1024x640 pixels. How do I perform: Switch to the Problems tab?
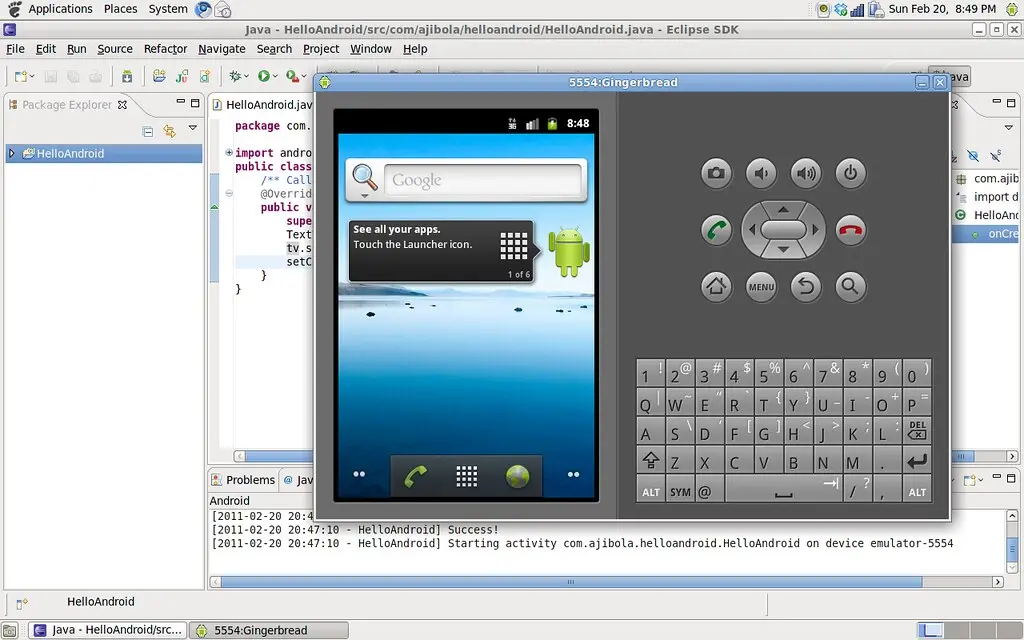tap(243, 480)
